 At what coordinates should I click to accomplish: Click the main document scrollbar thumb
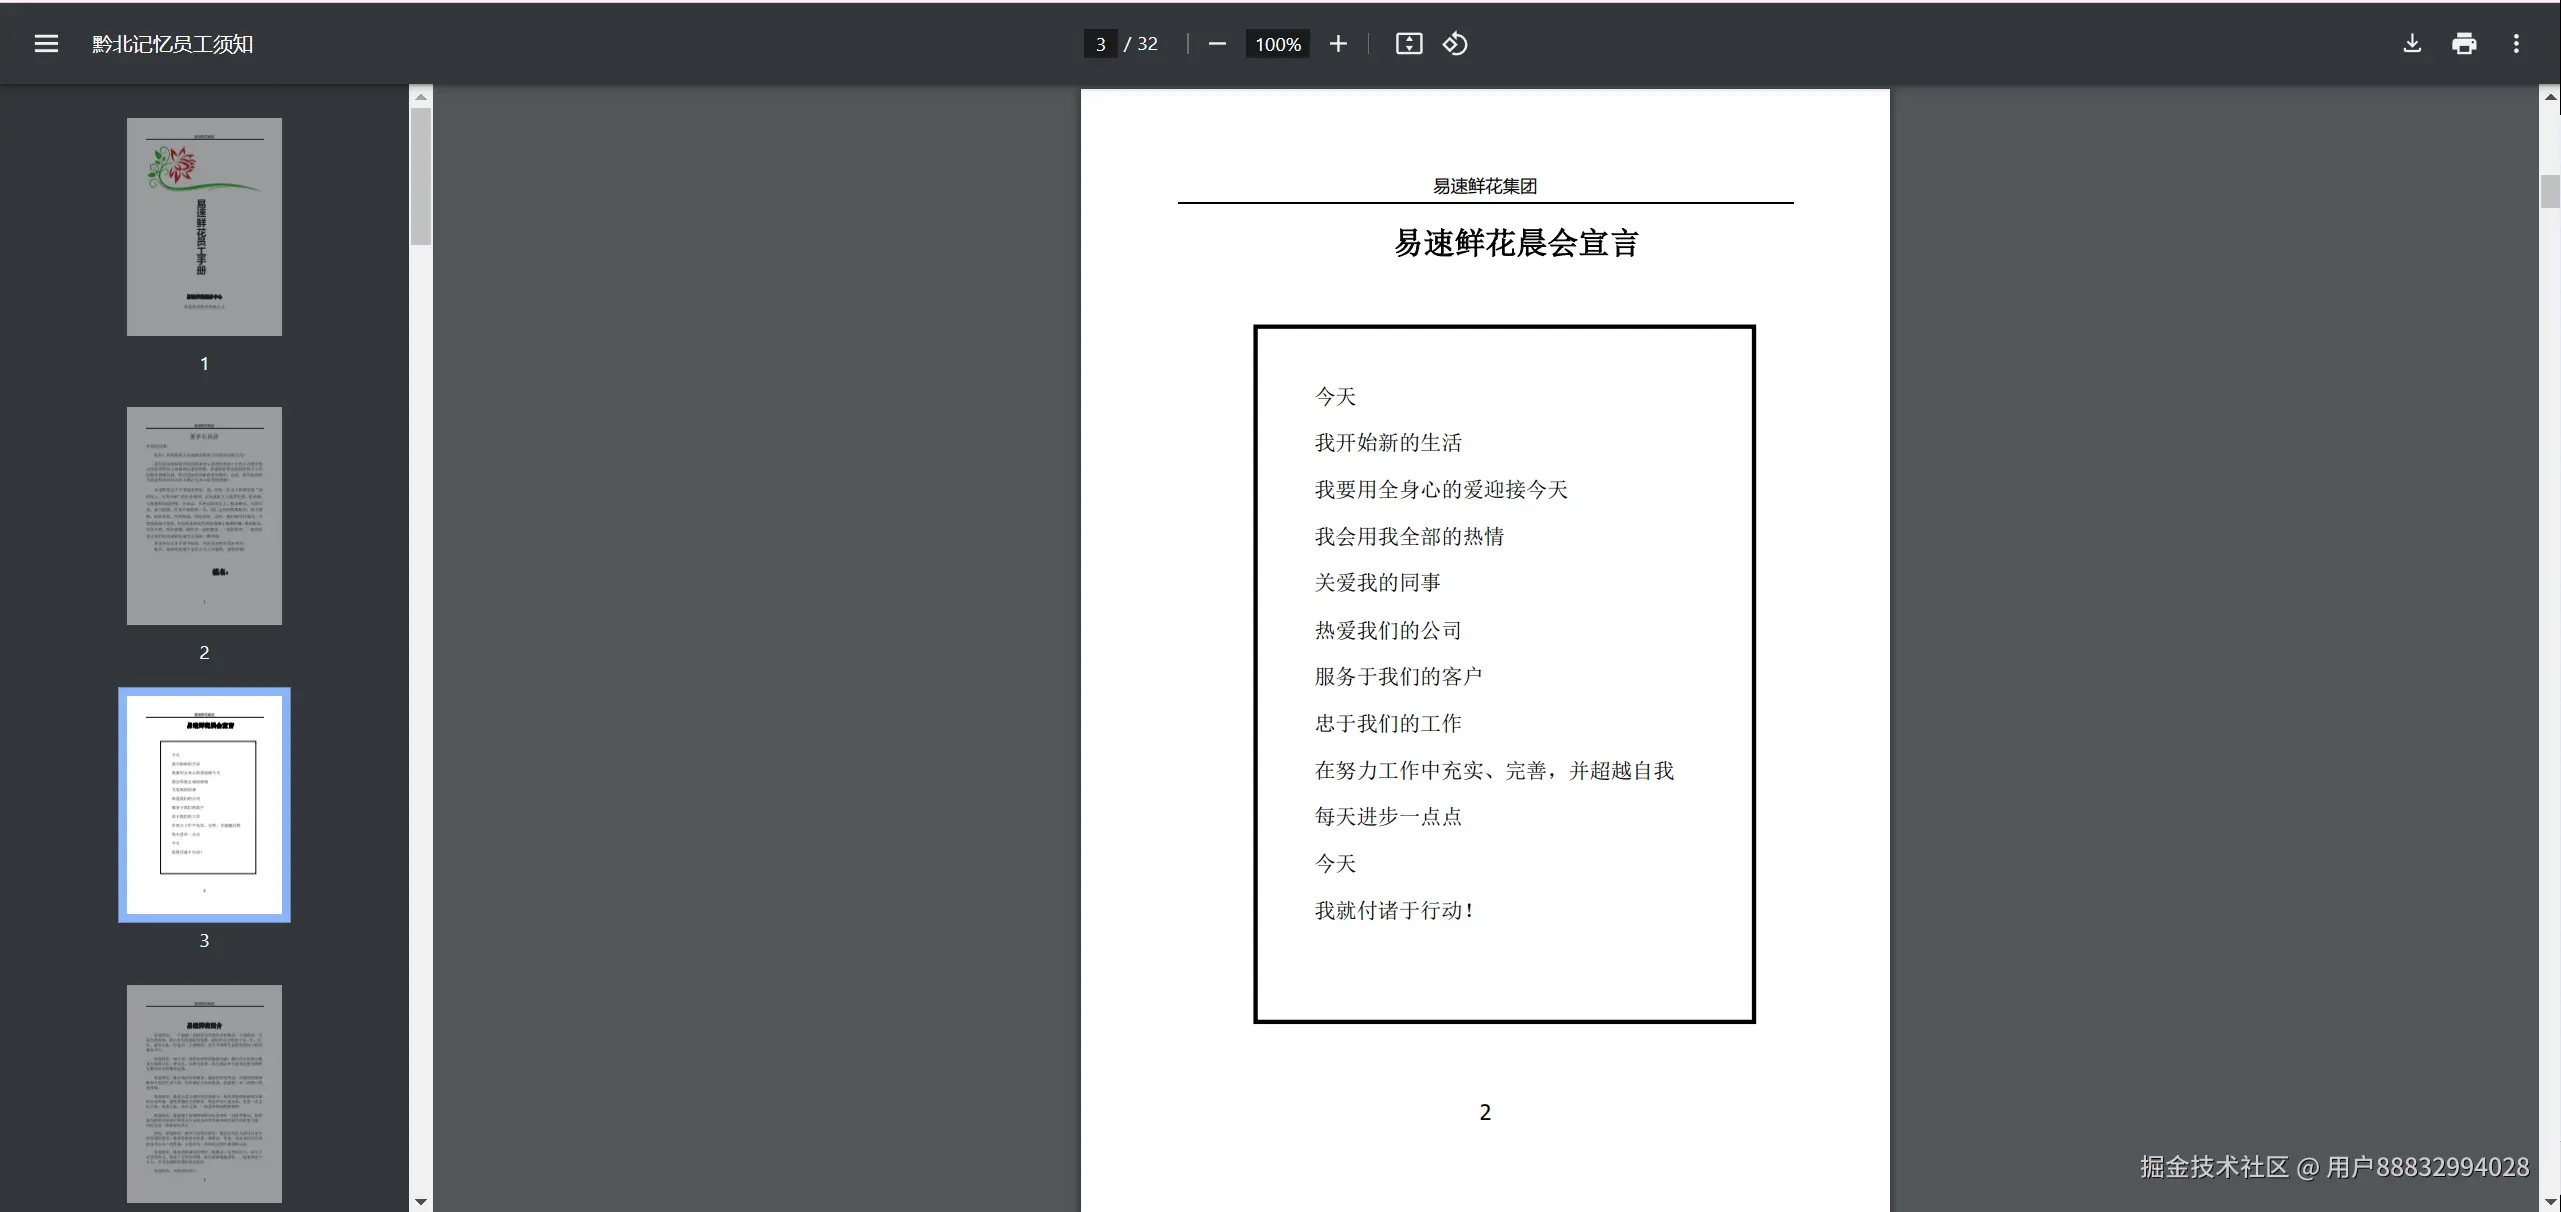pyautogui.click(x=2550, y=191)
